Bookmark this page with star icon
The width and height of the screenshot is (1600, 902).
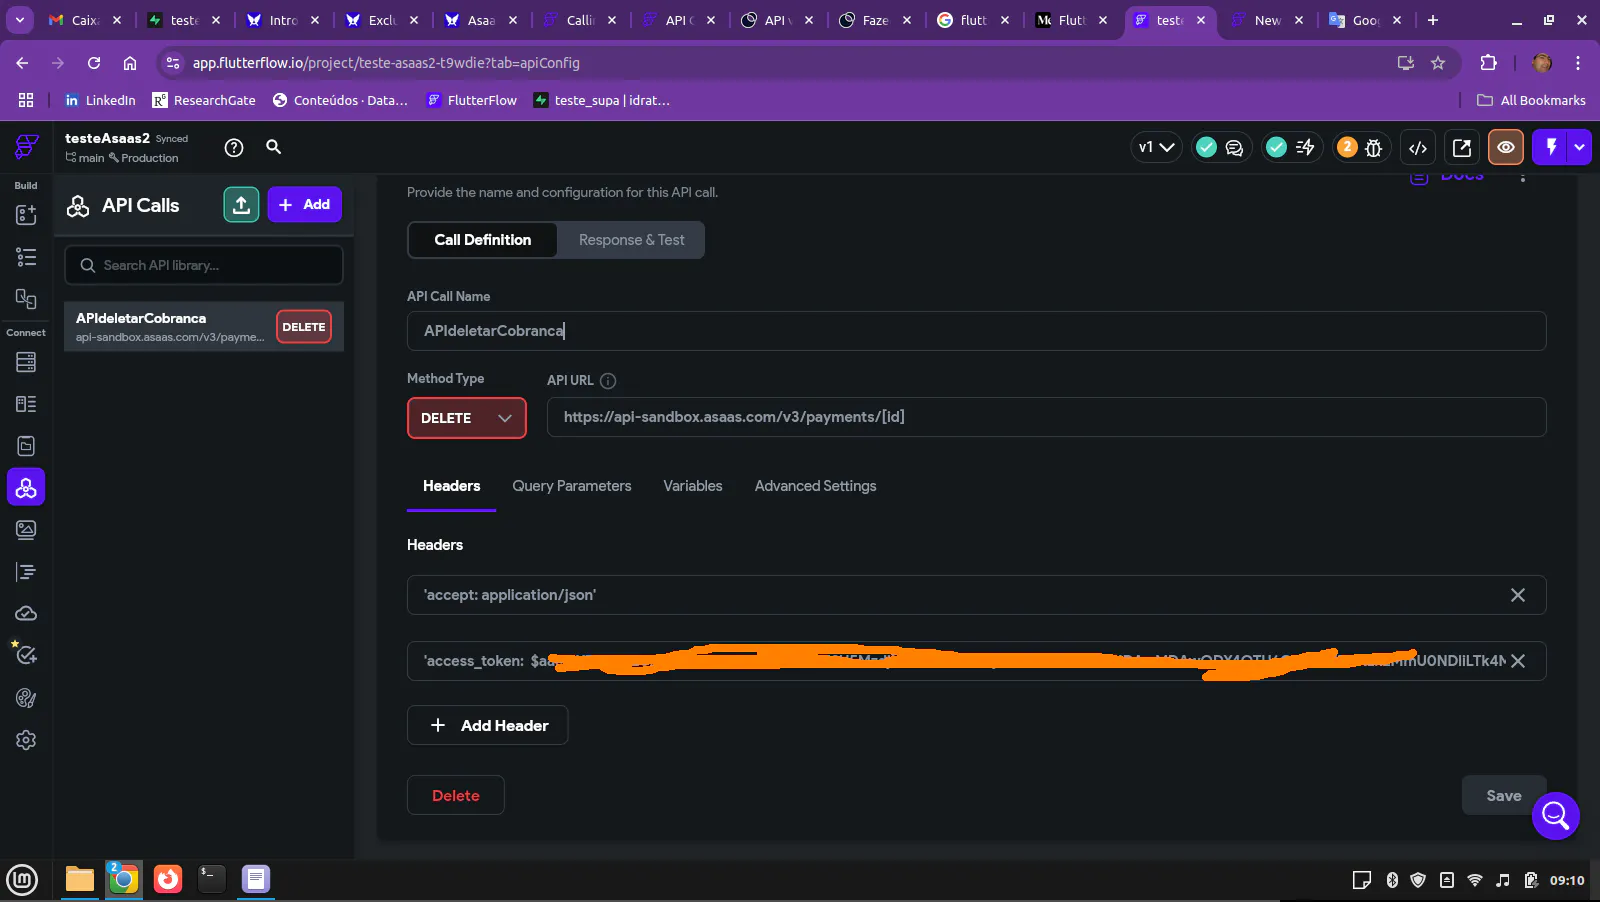[1438, 63]
